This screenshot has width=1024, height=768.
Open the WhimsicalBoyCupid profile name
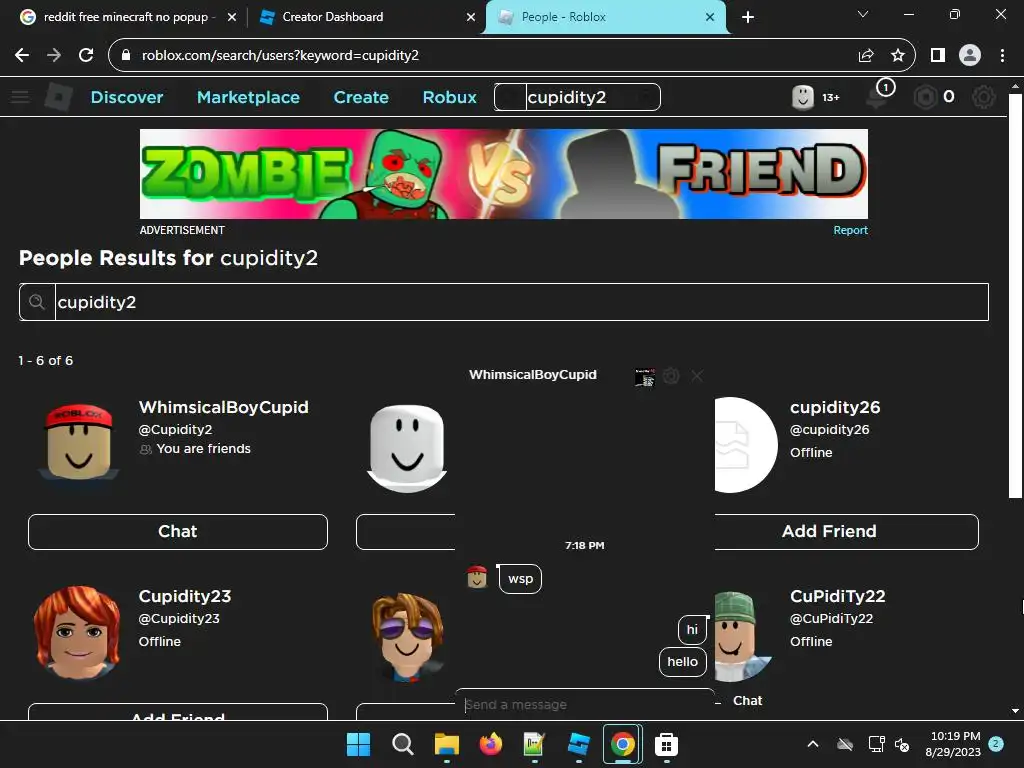click(x=223, y=408)
